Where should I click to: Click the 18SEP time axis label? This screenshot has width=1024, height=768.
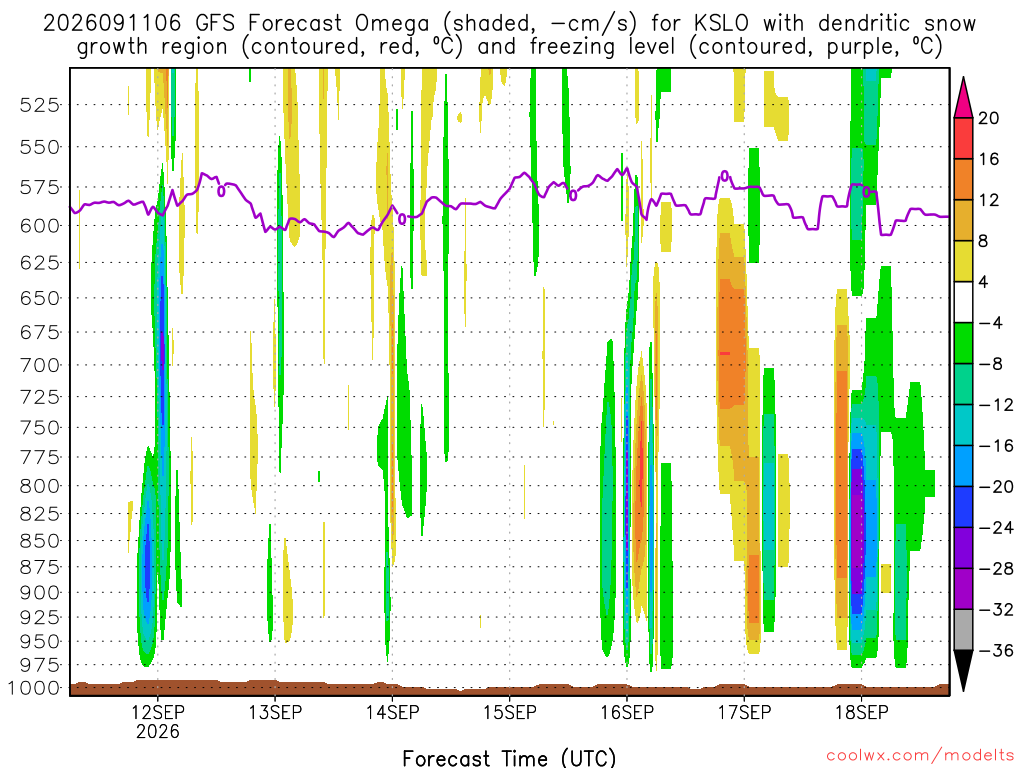(x=861, y=712)
